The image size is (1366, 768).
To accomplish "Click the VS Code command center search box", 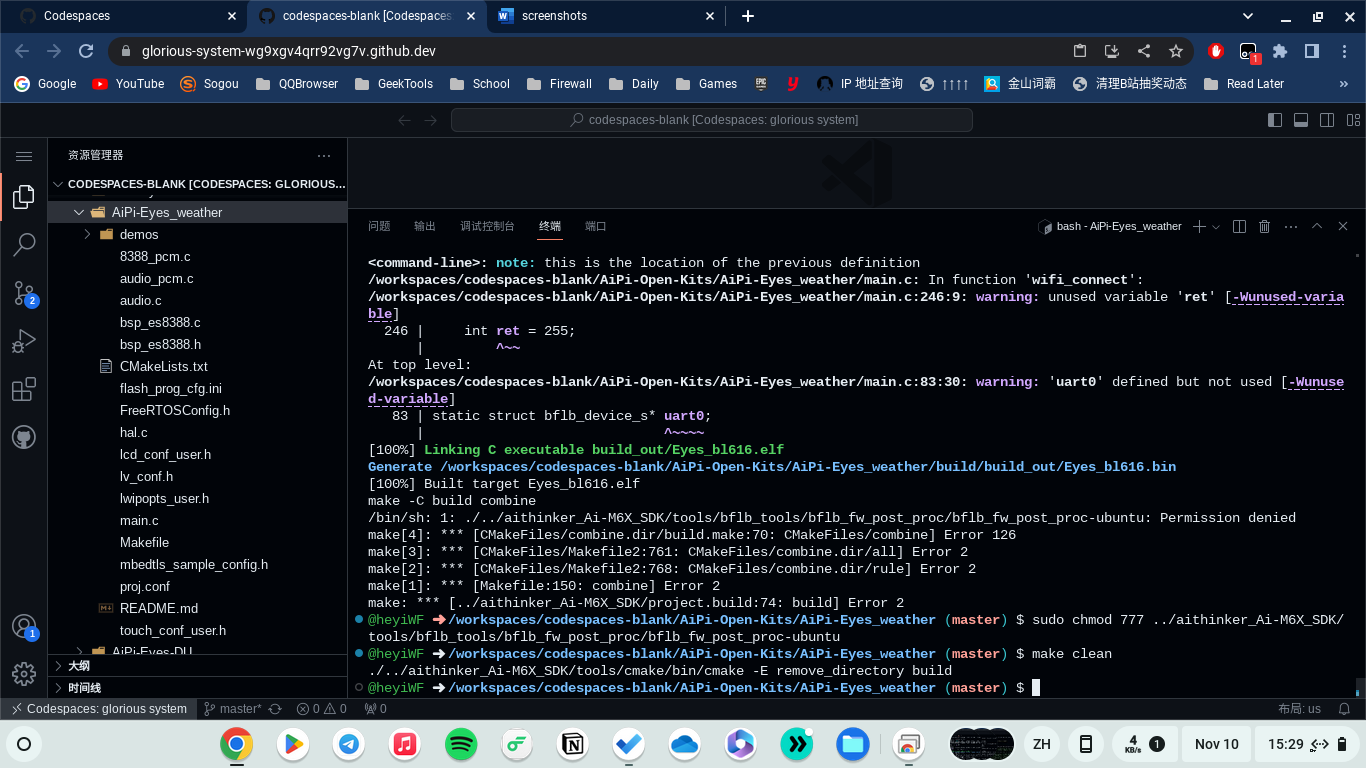I will [x=711, y=120].
